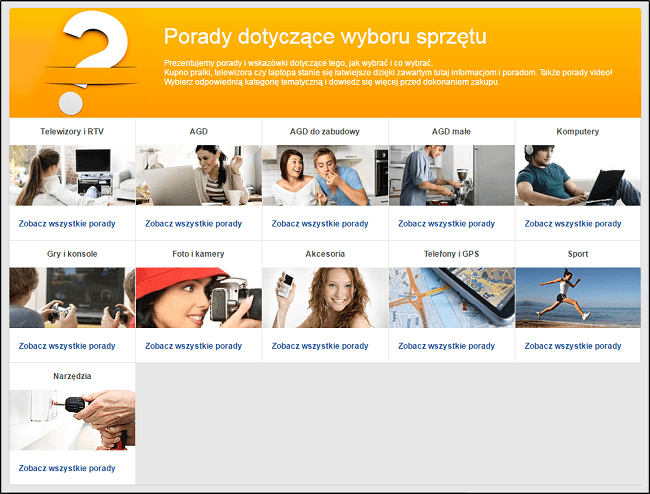Screen dimensions: 650x494
Task: Click 'Zobacz wszystkie porady' under Narzędzia
Action: click(67, 468)
